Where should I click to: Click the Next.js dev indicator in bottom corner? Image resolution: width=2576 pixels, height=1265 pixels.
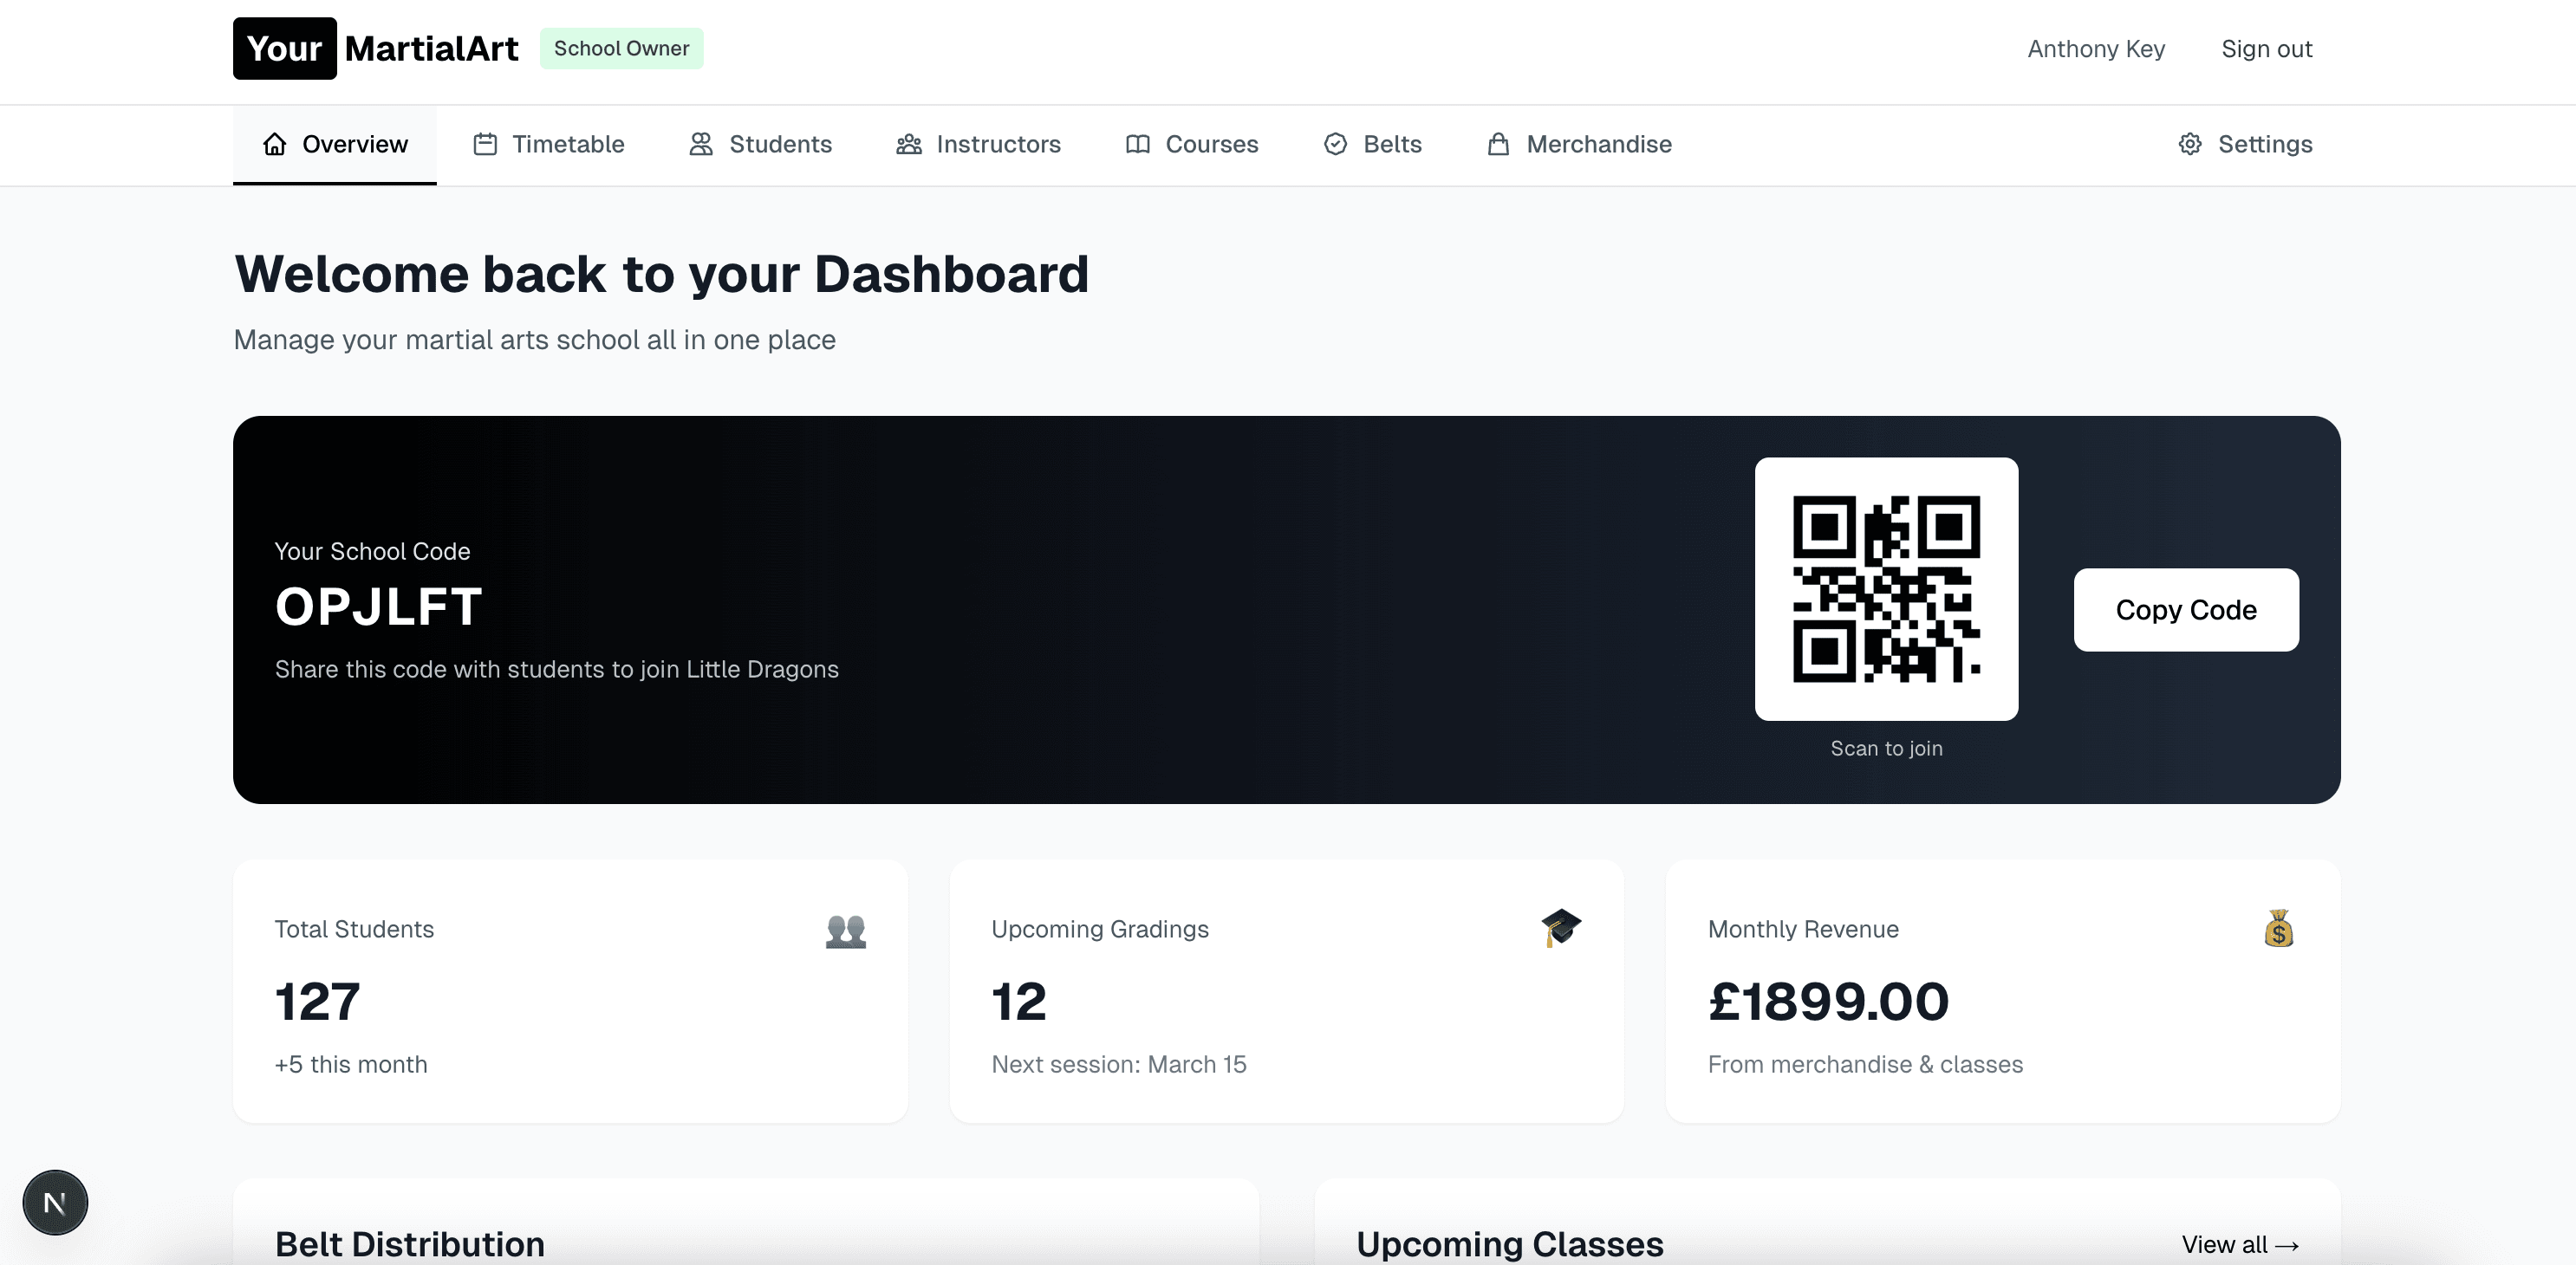[x=55, y=1202]
